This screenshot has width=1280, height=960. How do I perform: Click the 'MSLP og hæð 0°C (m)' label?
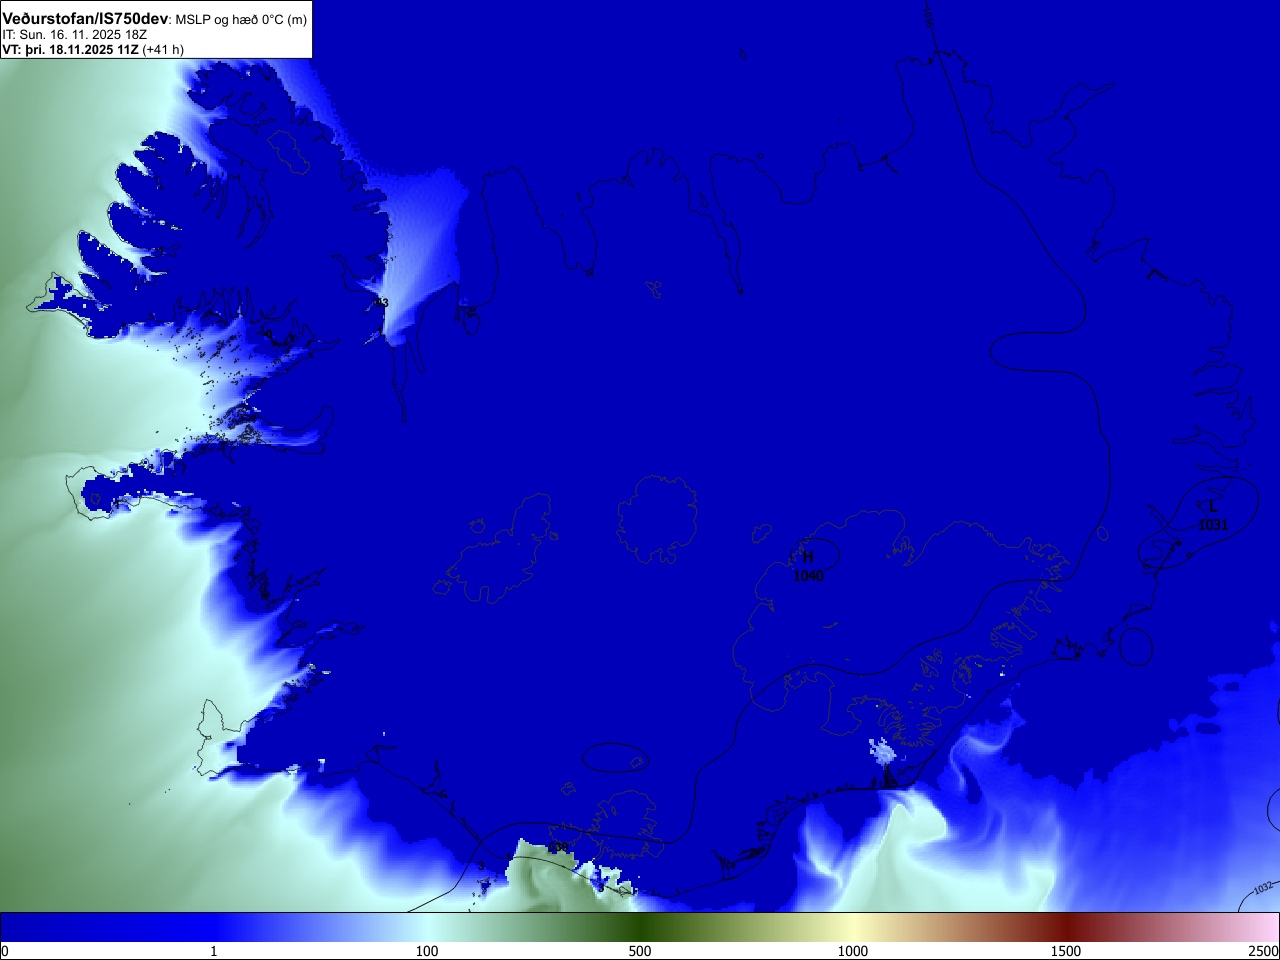(241, 20)
